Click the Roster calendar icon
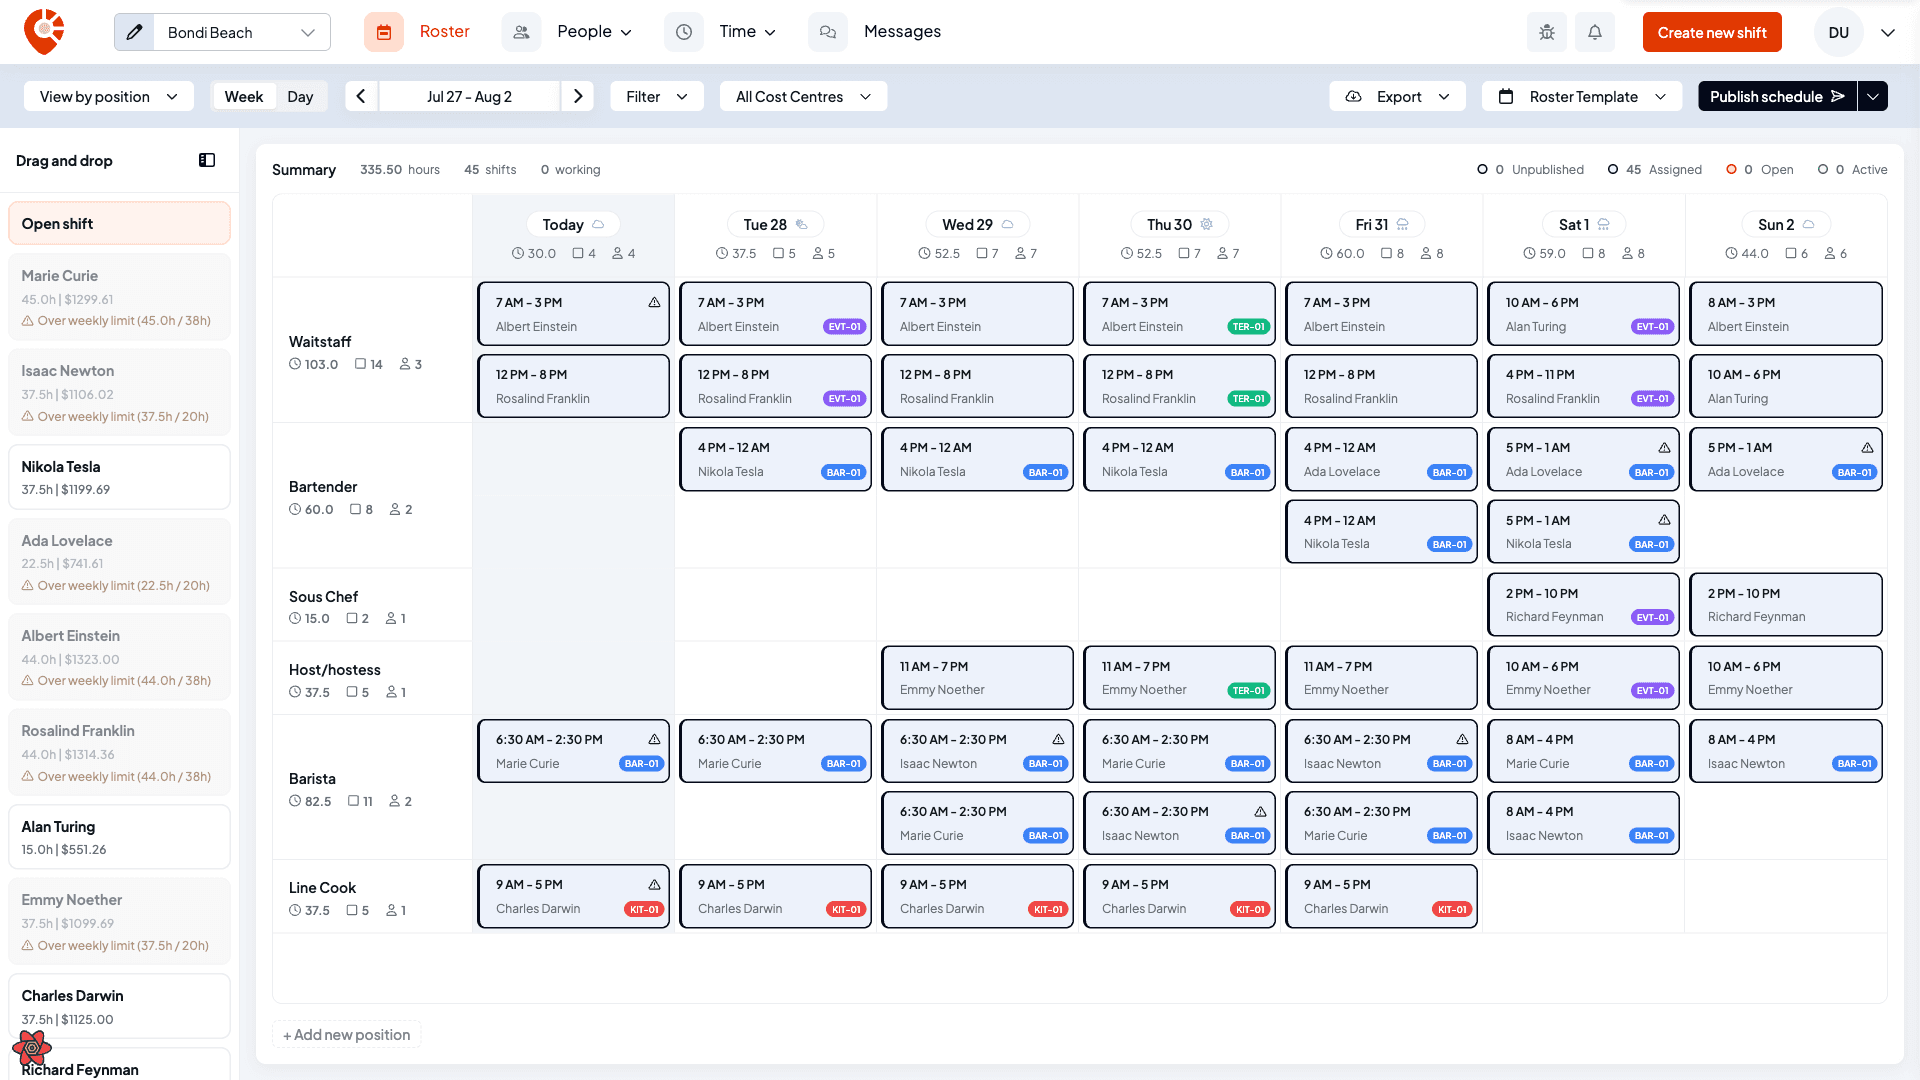 (384, 32)
